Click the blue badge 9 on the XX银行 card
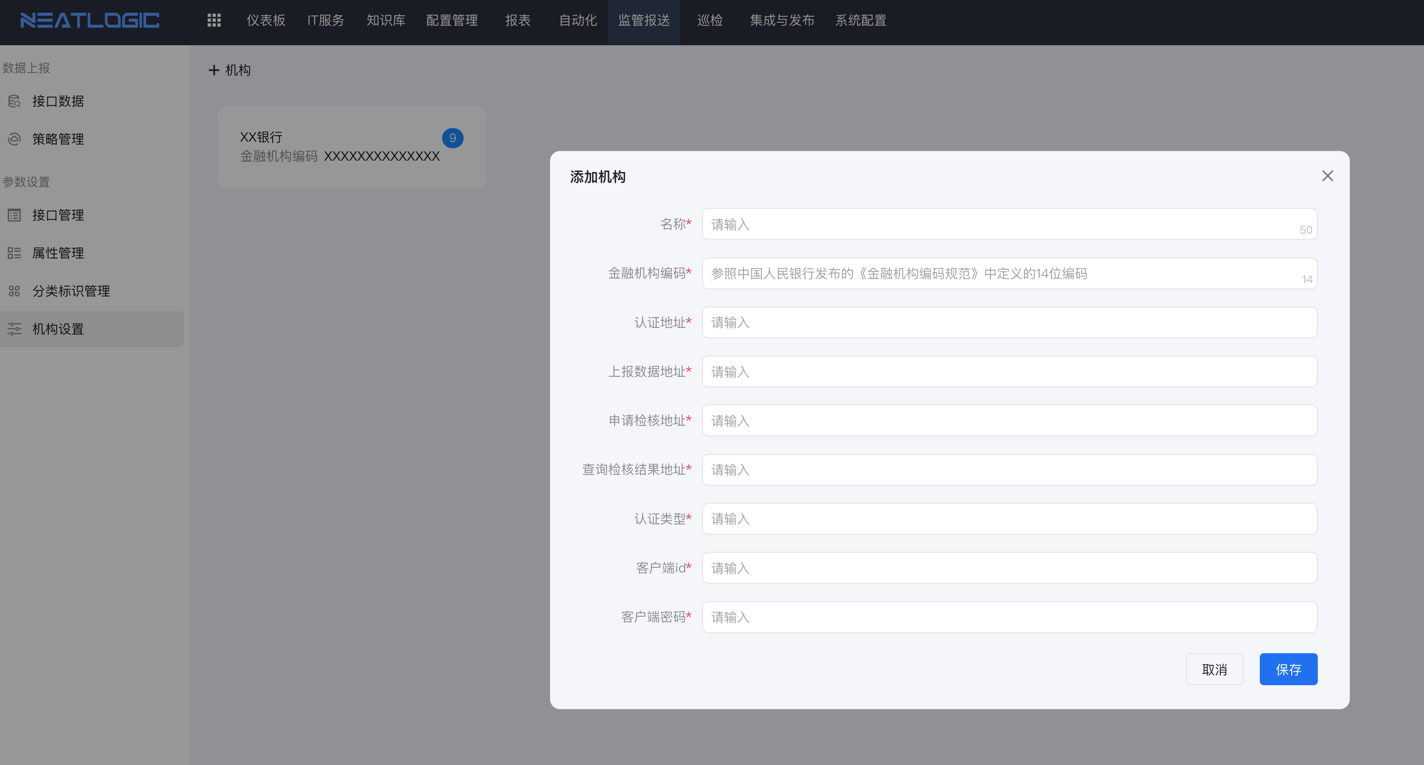1424x765 pixels. click(x=453, y=138)
